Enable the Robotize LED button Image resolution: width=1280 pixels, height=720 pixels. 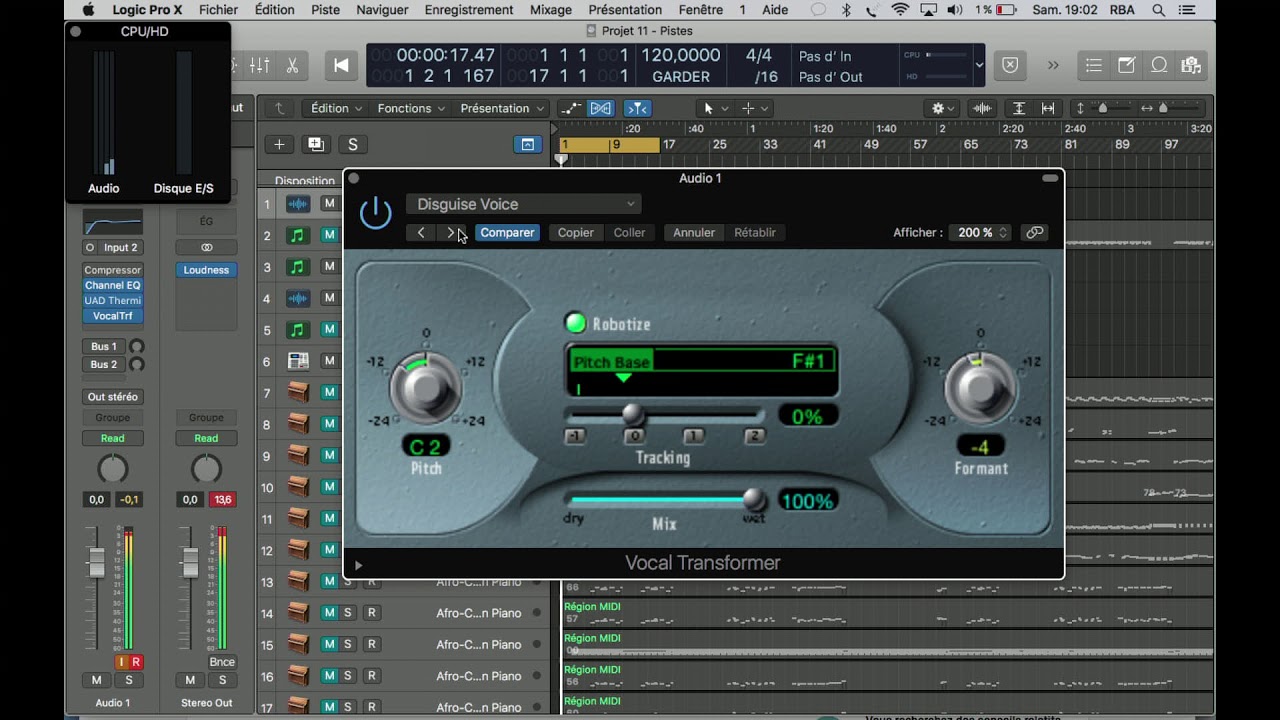[x=575, y=323]
